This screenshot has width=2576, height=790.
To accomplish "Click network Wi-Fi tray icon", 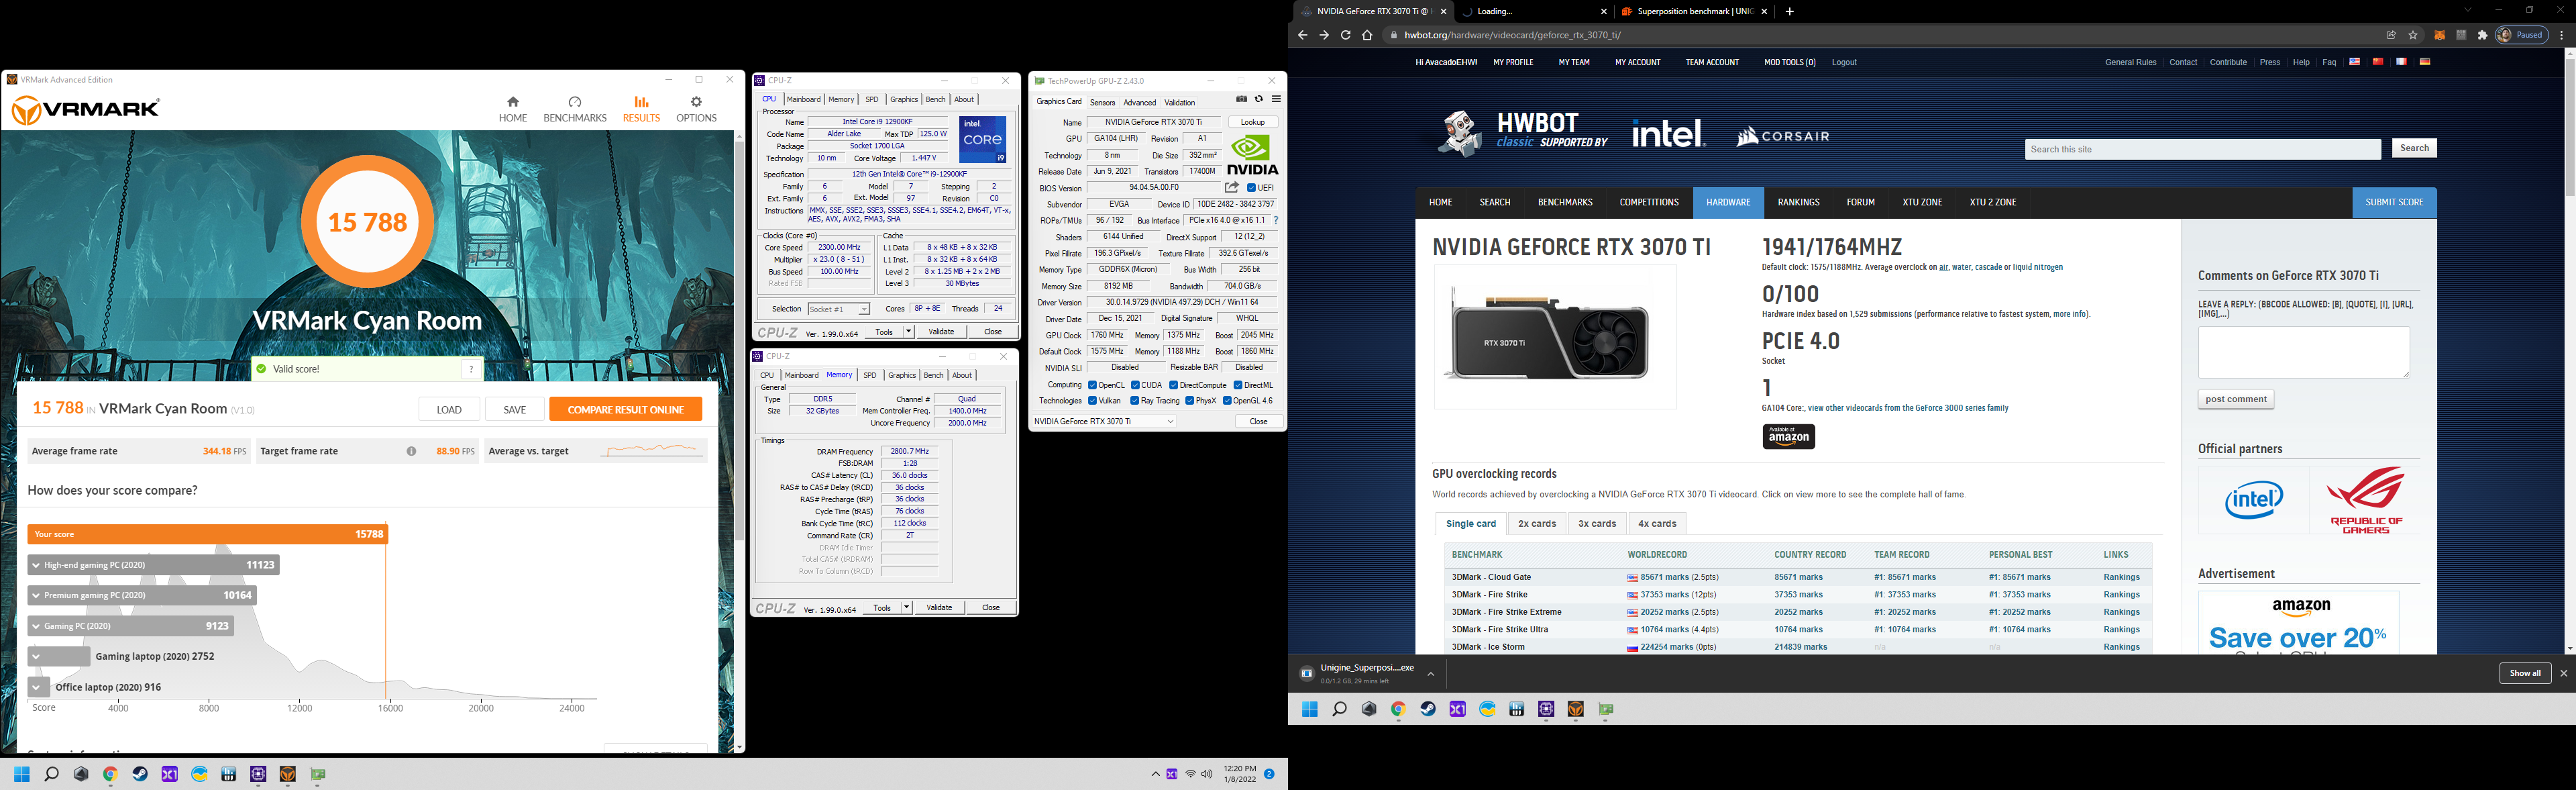I will point(1190,774).
